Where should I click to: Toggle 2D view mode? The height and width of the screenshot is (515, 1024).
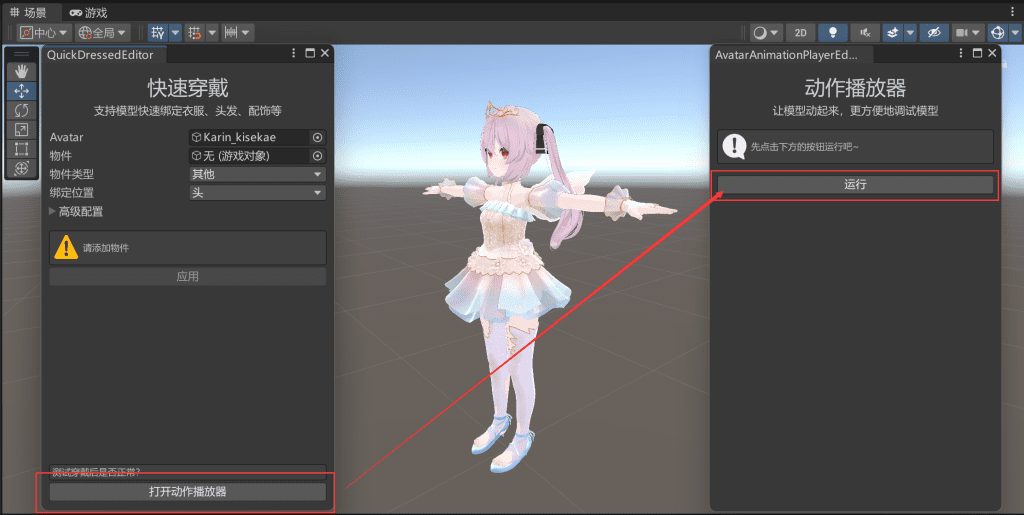[799, 33]
